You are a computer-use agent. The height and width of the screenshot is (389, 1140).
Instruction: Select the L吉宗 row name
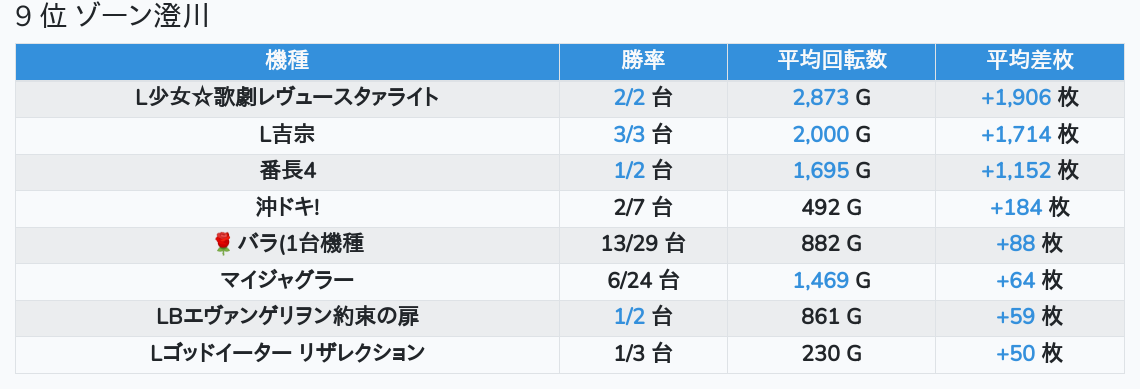(287, 135)
